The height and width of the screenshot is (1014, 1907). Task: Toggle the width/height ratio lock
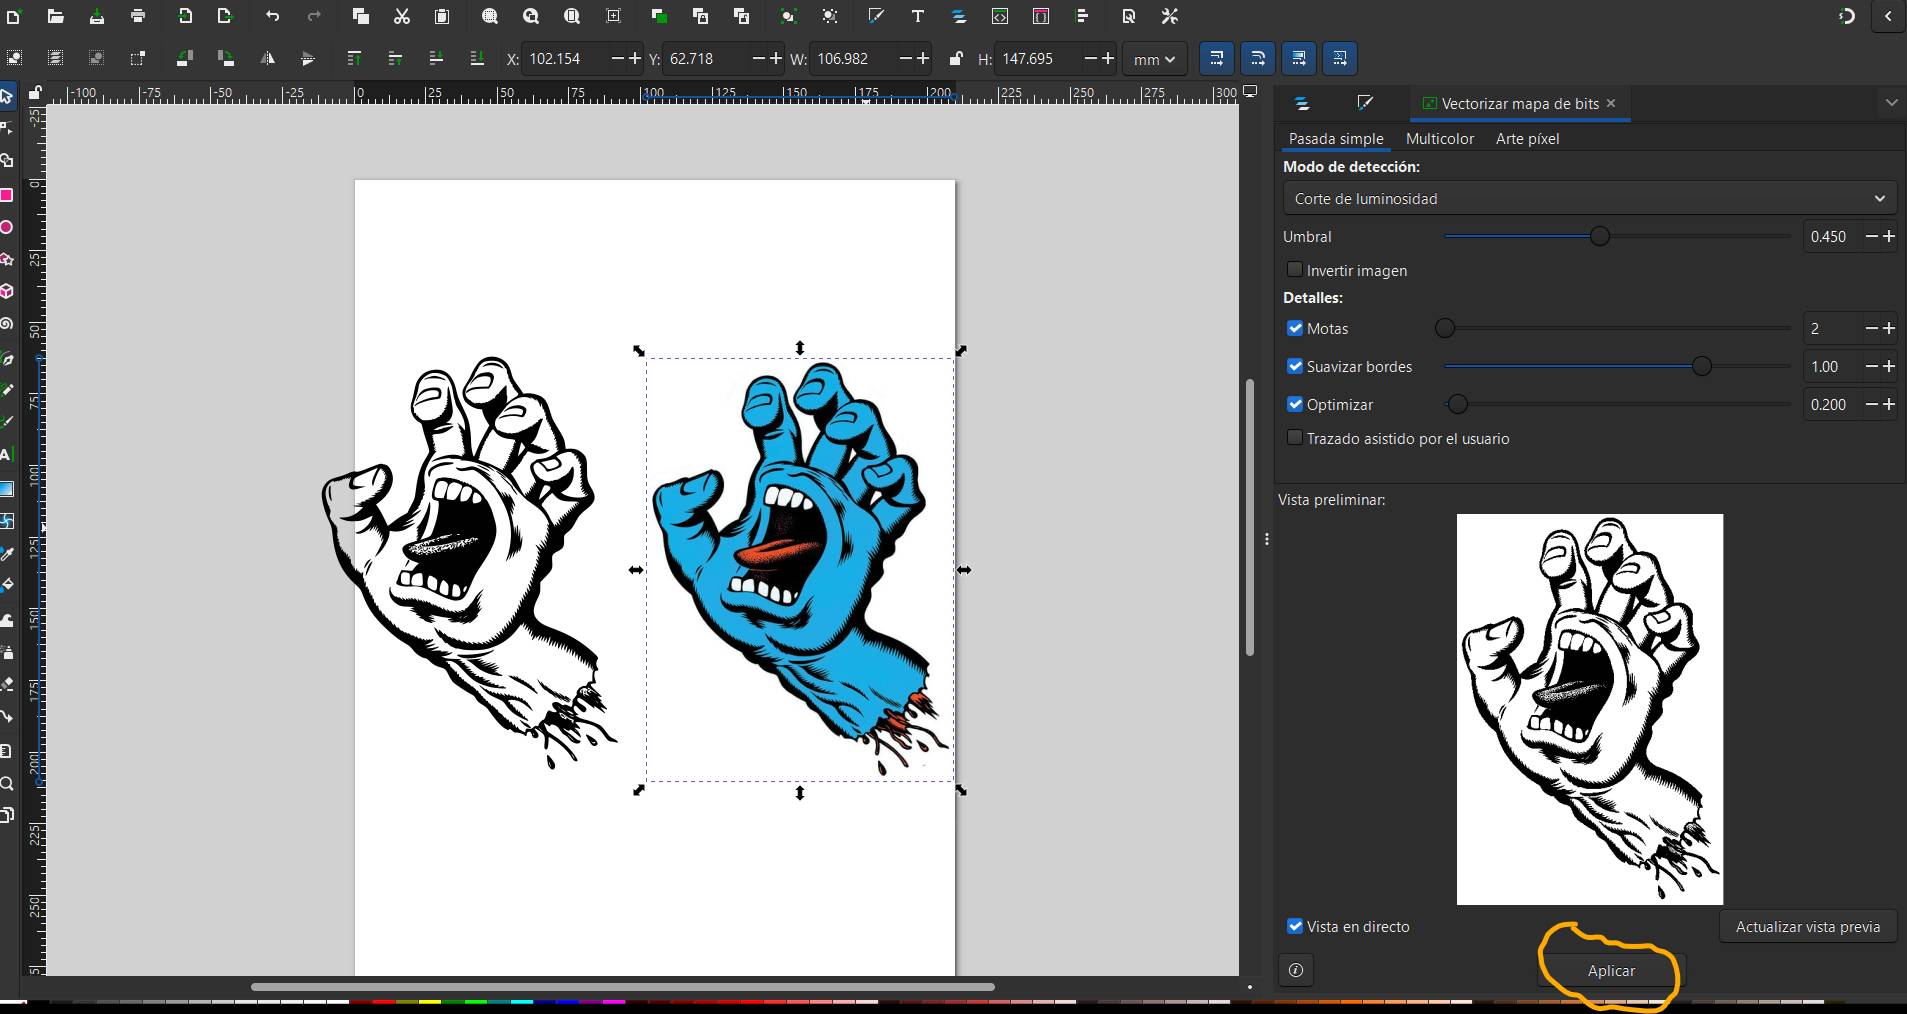(x=955, y=59)
